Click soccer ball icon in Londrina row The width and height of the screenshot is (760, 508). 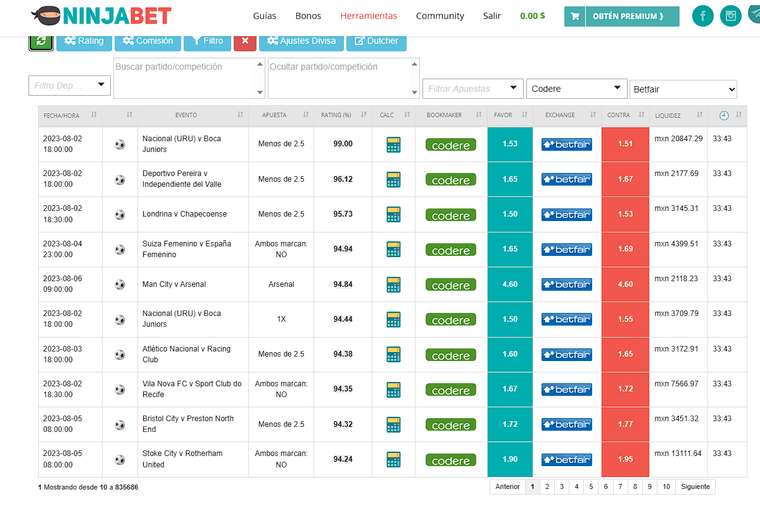(x=120, y=215)
